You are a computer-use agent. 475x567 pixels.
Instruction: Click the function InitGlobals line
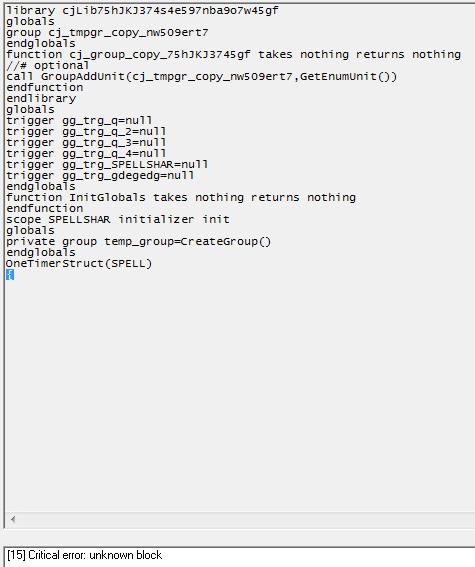(x=181, y=197)
